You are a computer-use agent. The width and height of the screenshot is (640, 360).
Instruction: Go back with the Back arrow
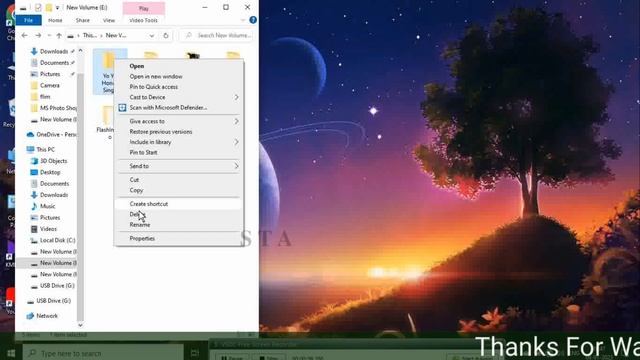pyautogui.click(x=24, y=36)
